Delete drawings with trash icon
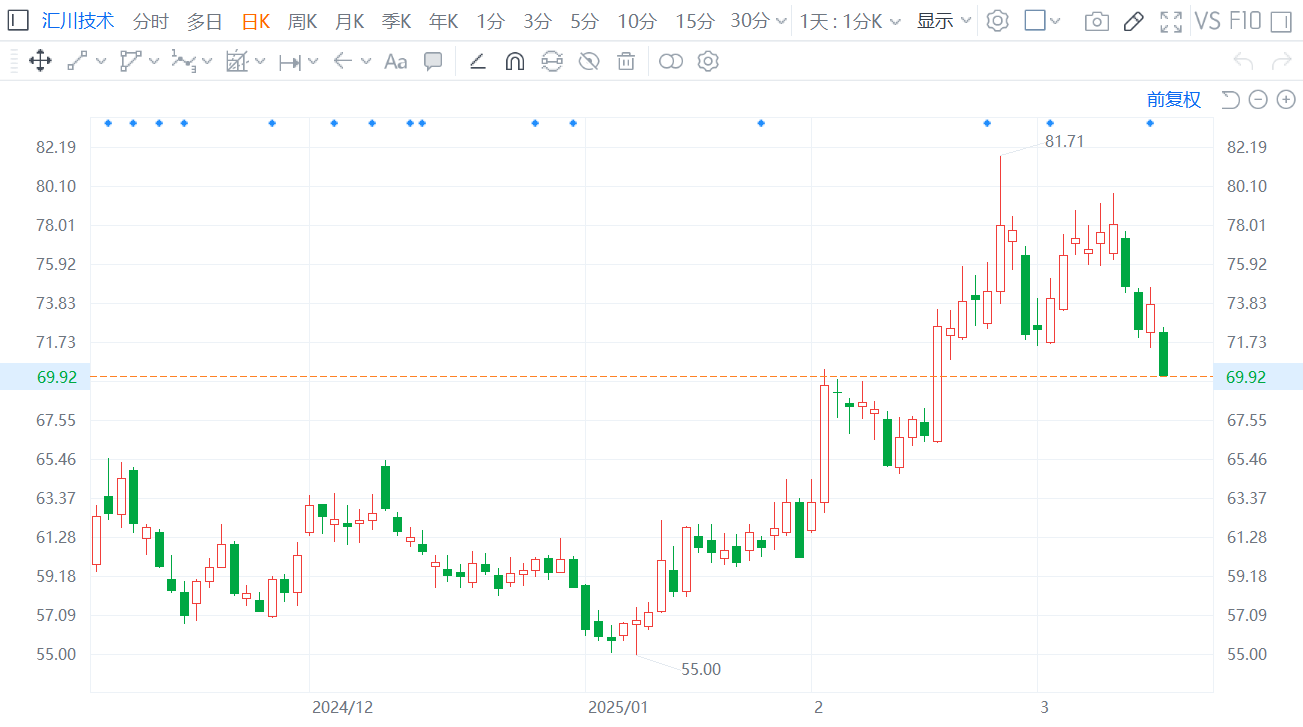Screen dimensions: 1303x727 coord(626,61)
